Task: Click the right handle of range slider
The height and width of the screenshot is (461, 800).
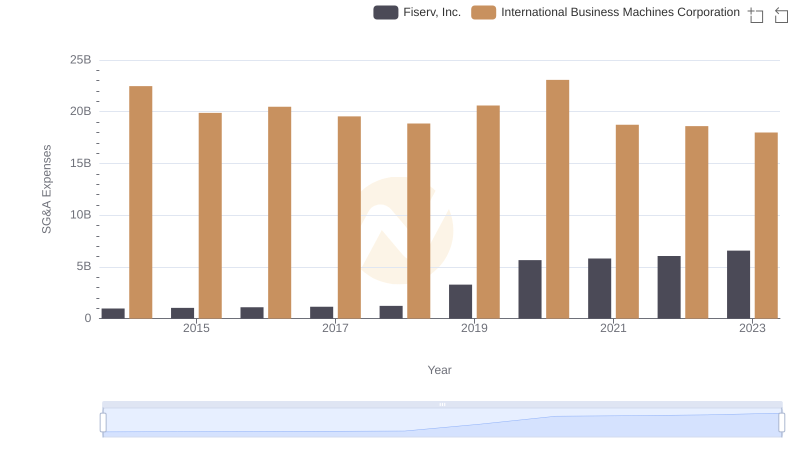Action: [782, 423]
